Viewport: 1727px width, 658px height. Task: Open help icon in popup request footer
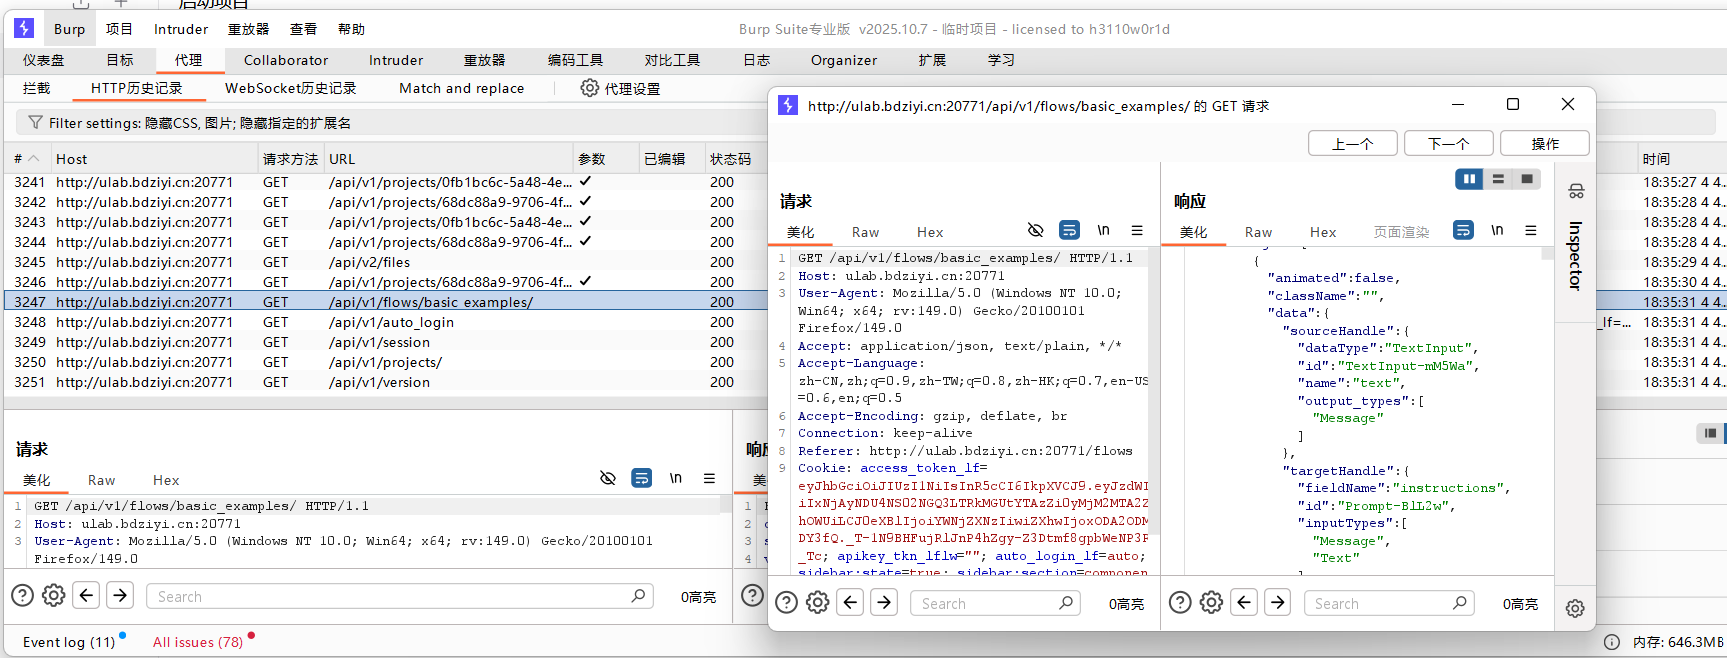click(x=787, y=602)
